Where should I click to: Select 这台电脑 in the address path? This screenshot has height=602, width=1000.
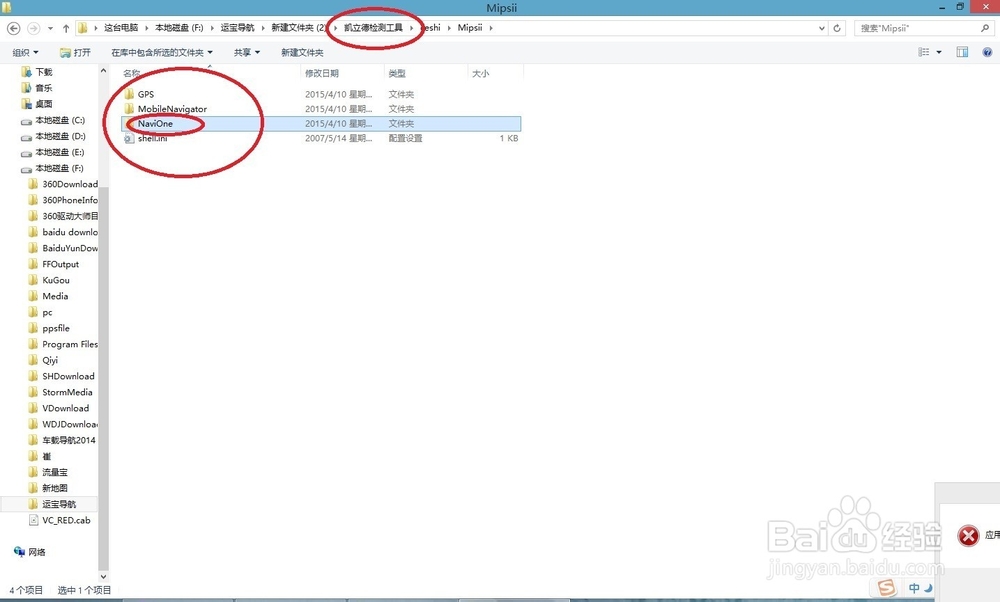point(121,28)
